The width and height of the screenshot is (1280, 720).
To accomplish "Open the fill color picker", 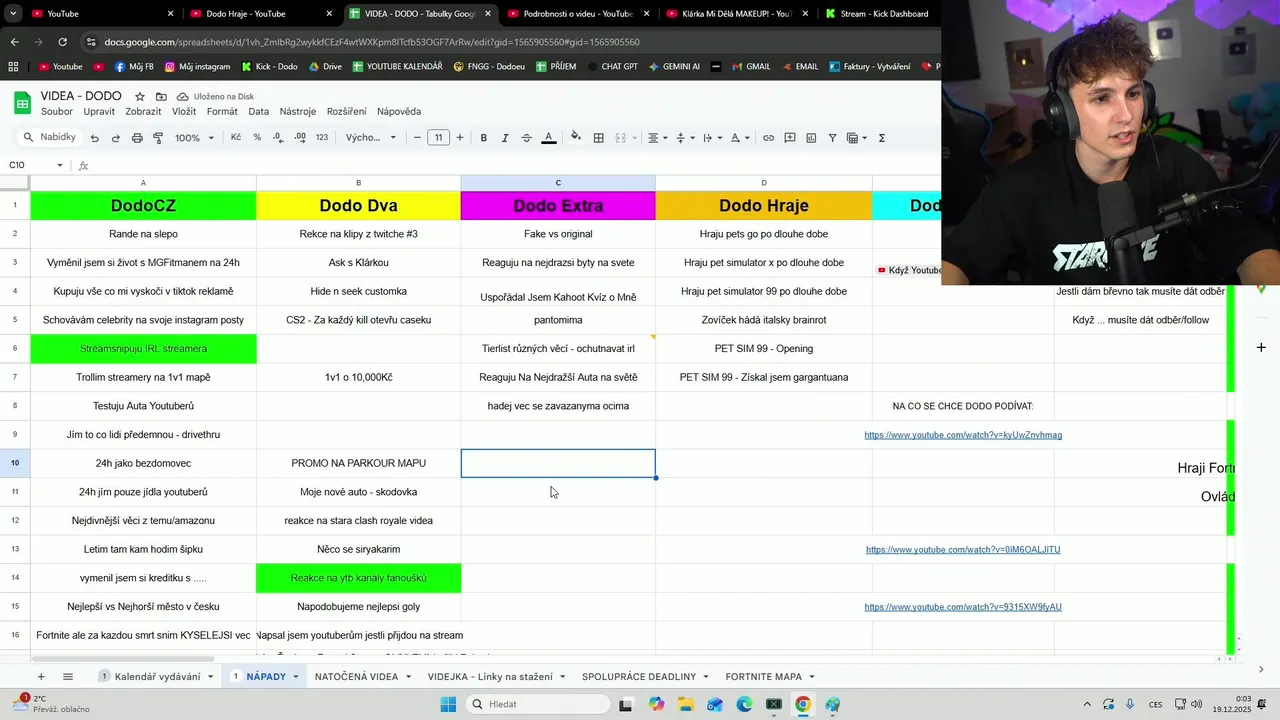I will [x=575, y=138].
